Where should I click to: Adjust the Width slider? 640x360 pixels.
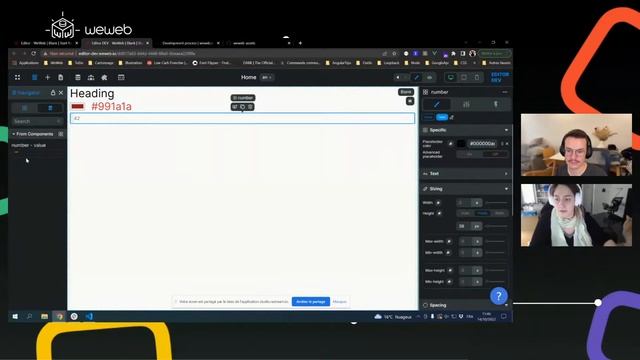tap(496, 202)
